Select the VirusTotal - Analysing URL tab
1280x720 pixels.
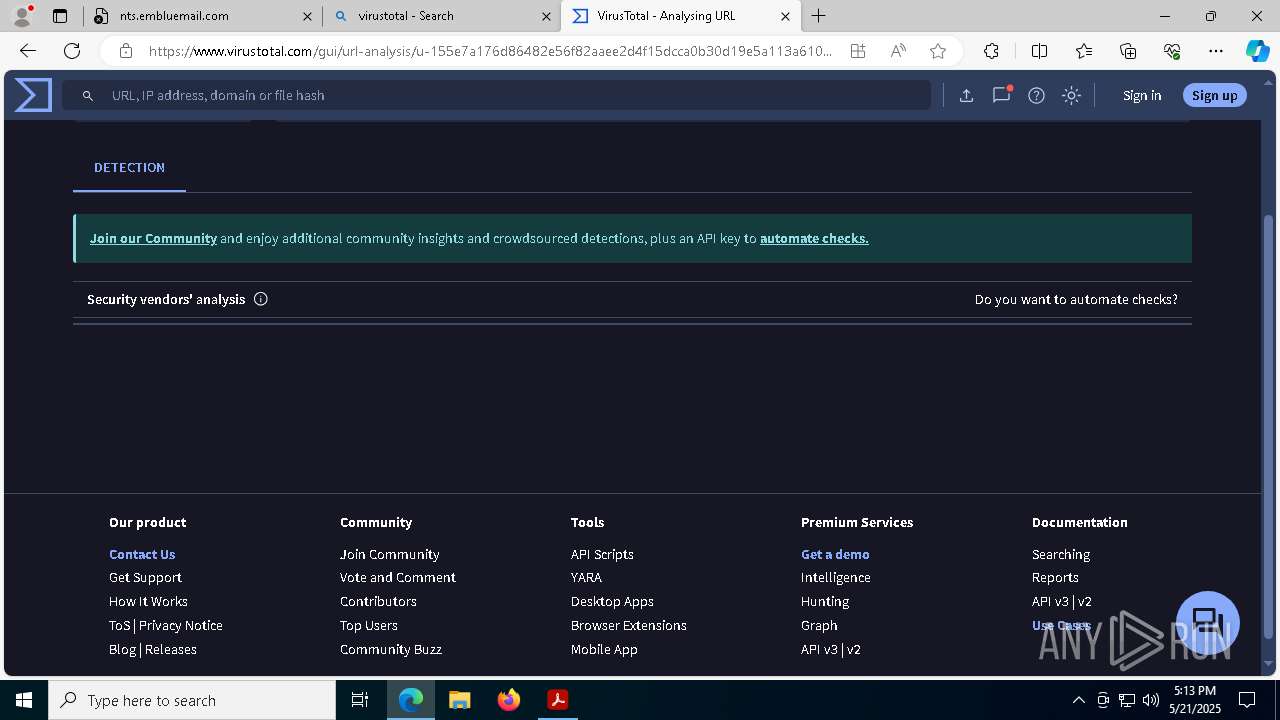click(x=682, y=16)
